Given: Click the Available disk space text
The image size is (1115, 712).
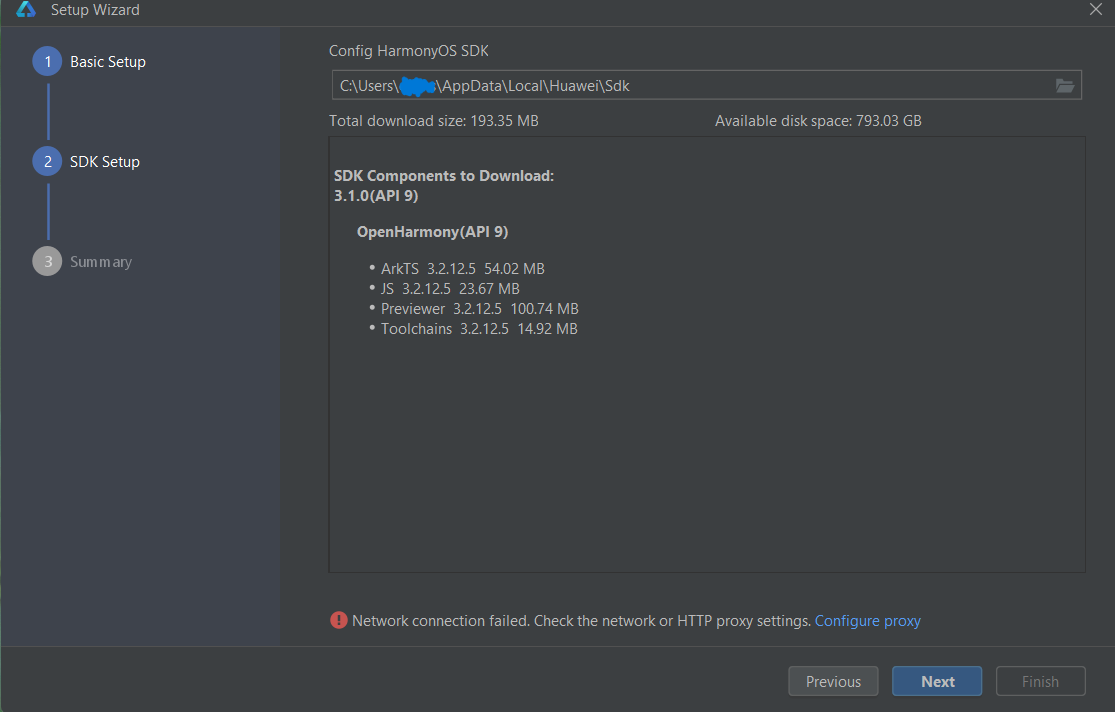Looking at the screenshot, I should tap(818, 121).
